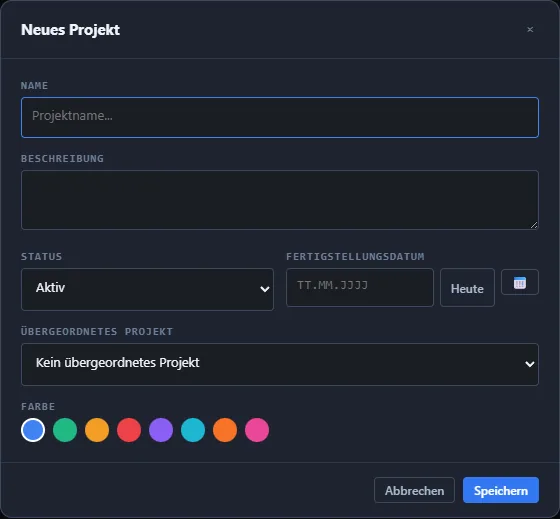Choose the green color swatch
Viewport: 560px width, 519px height.
click(x=65, y=430)
